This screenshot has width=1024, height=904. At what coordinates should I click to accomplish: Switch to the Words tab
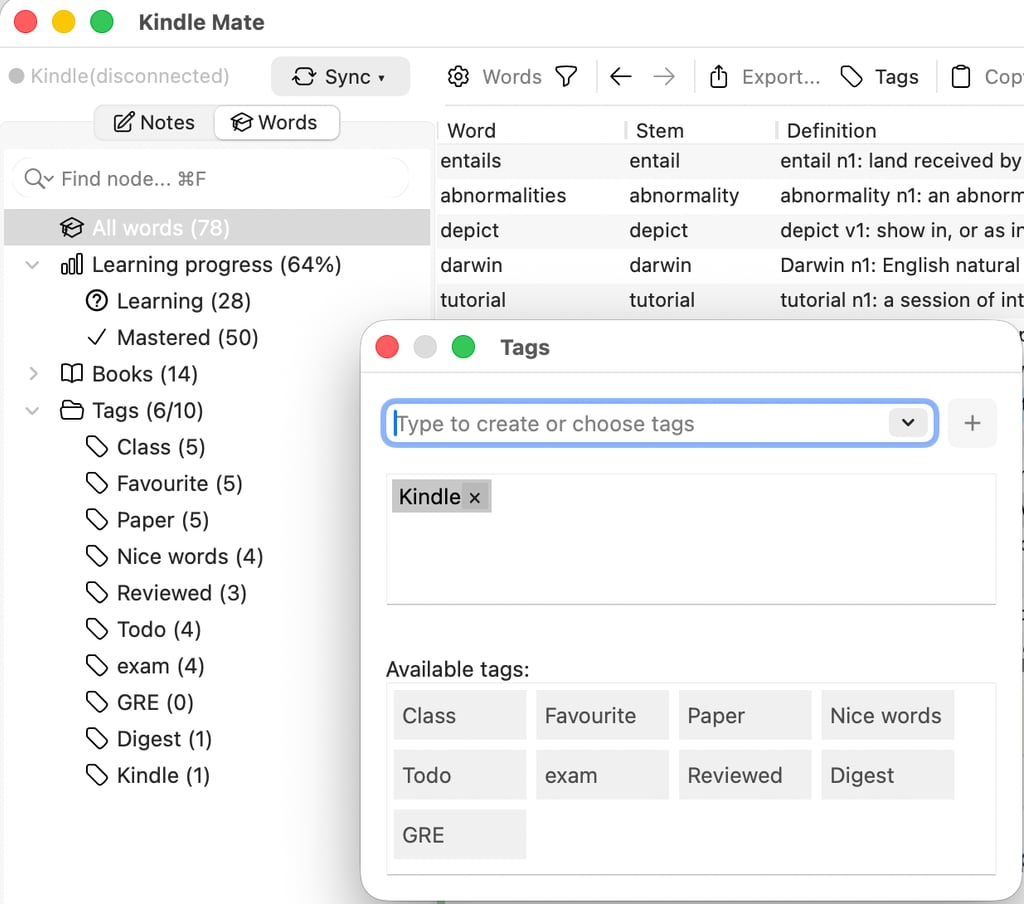point(275,123)
